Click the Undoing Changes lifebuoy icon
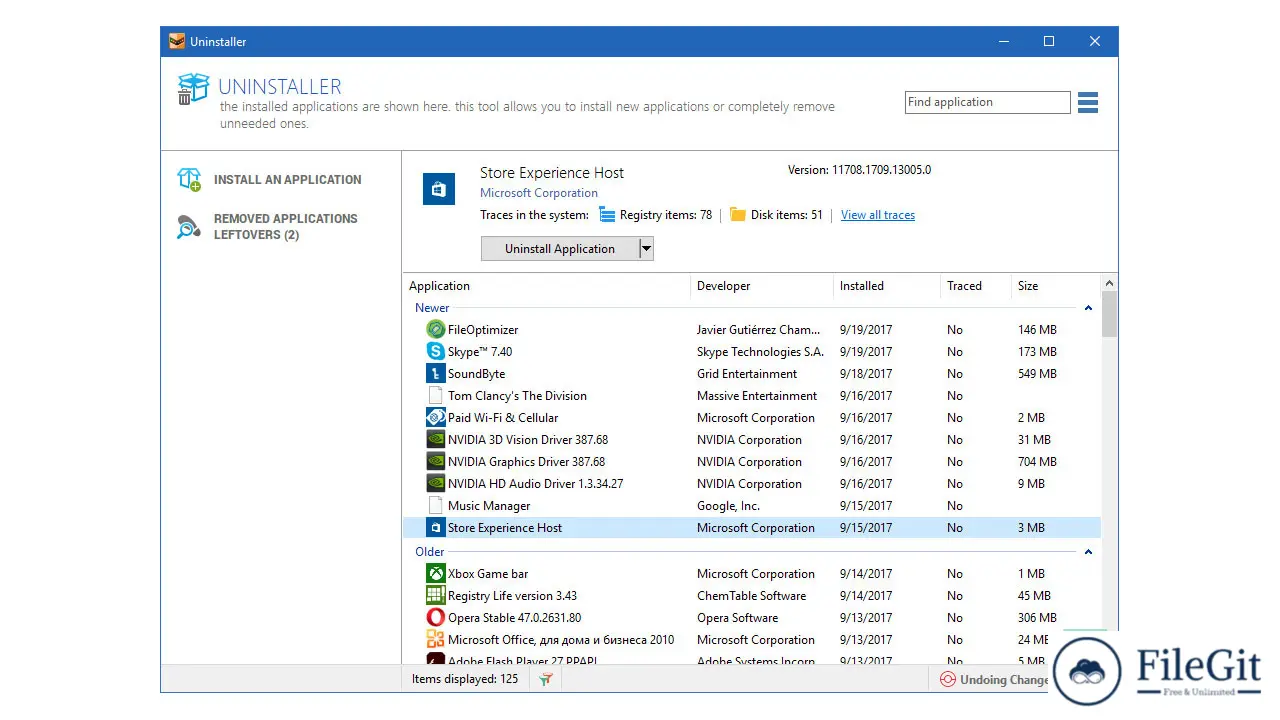 click(x=948, y=680)
